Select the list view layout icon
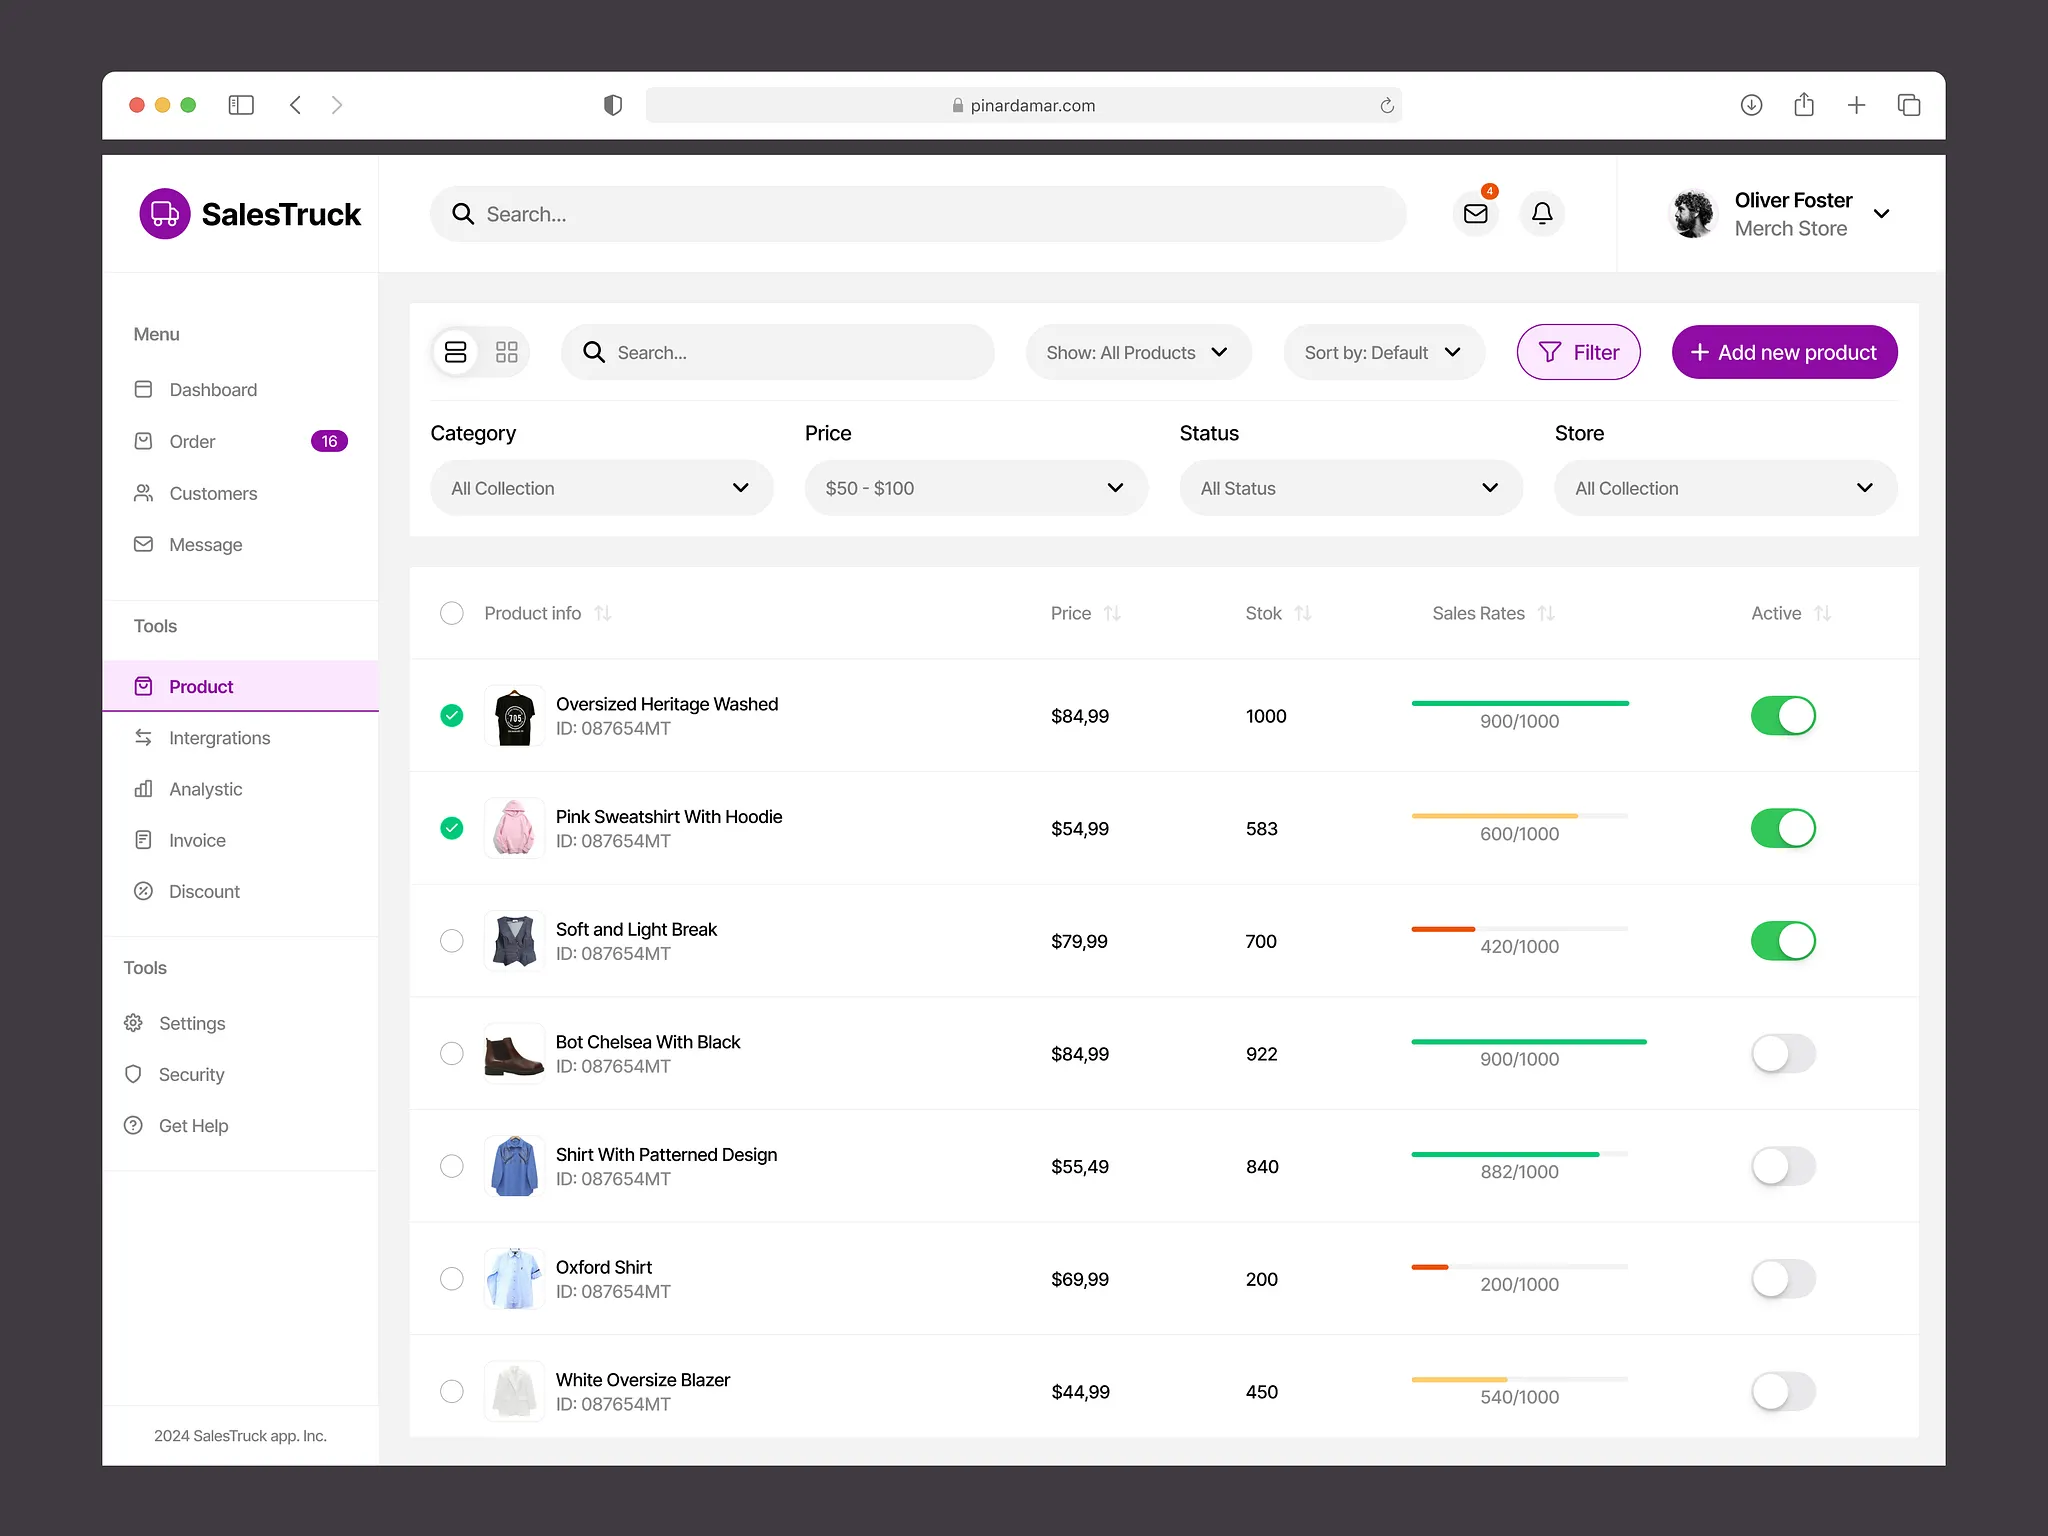2048x1536 pixels. point(456,352)
